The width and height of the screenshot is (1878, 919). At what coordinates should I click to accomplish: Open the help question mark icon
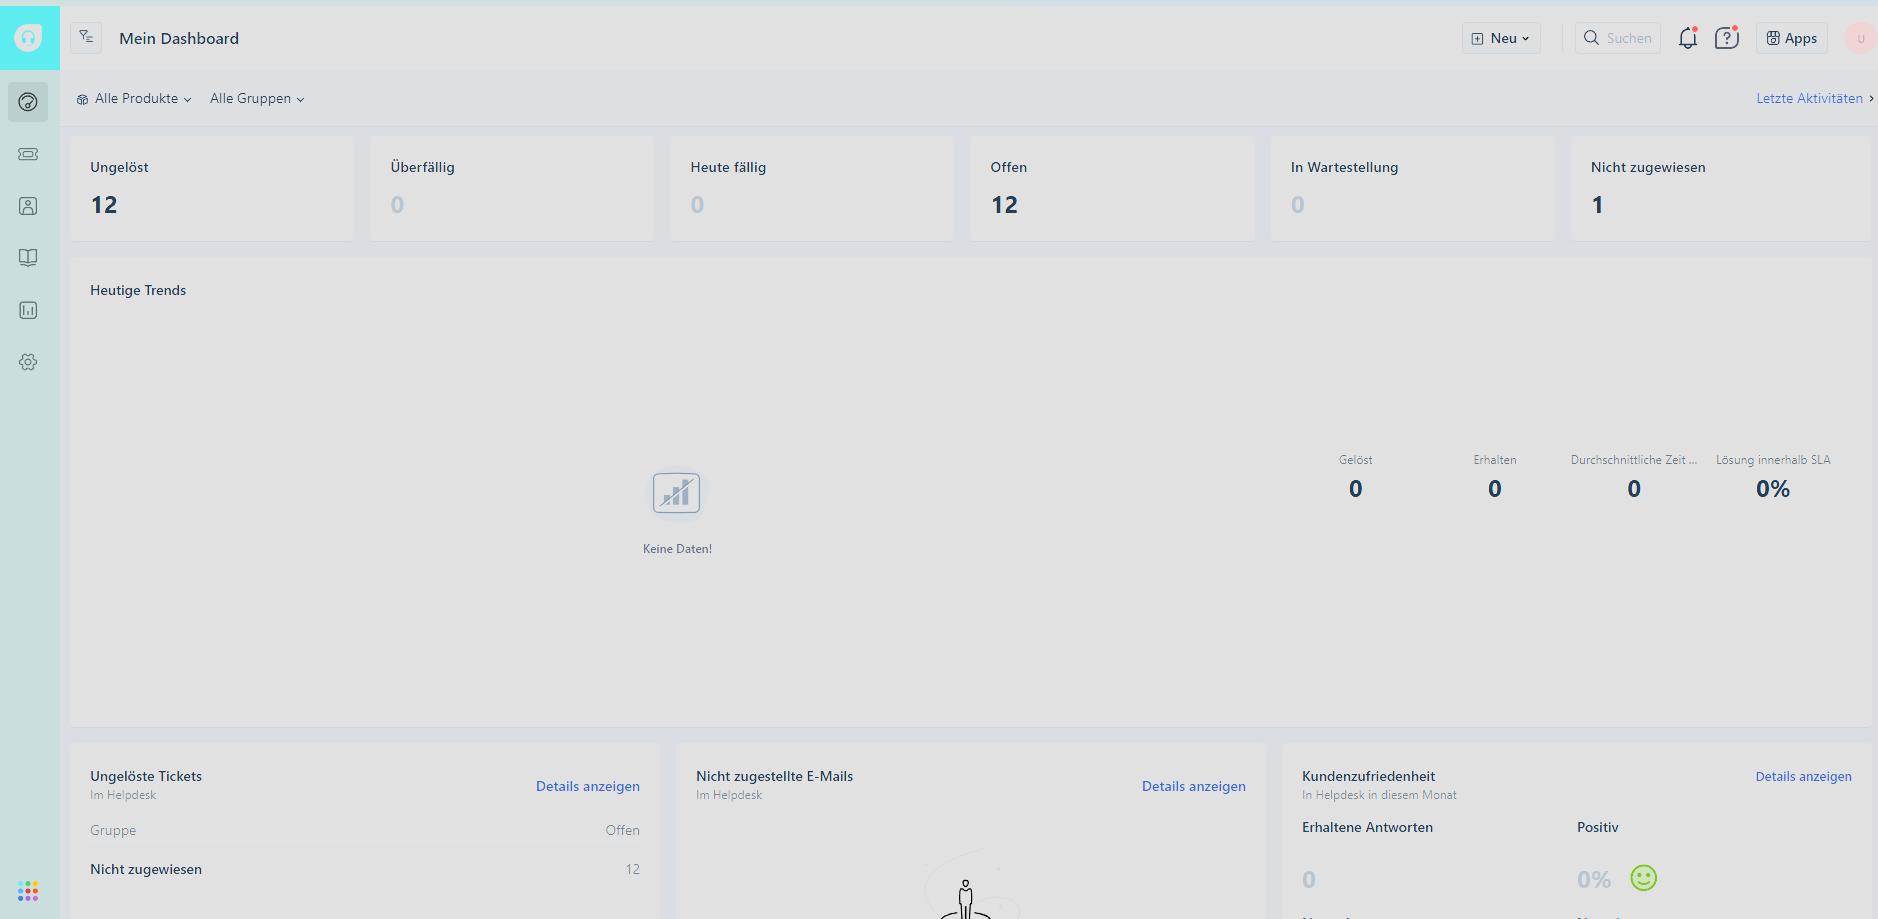(1726, 38)
